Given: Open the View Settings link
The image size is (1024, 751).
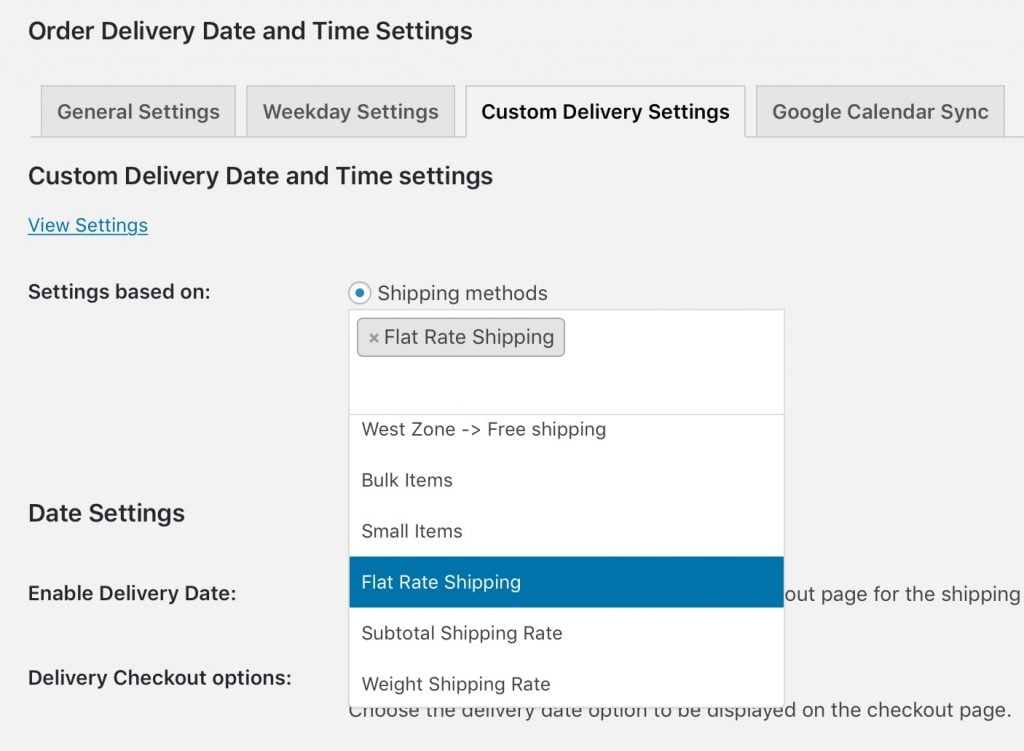Looking at the screenshot, I should [x=88, y=225].
